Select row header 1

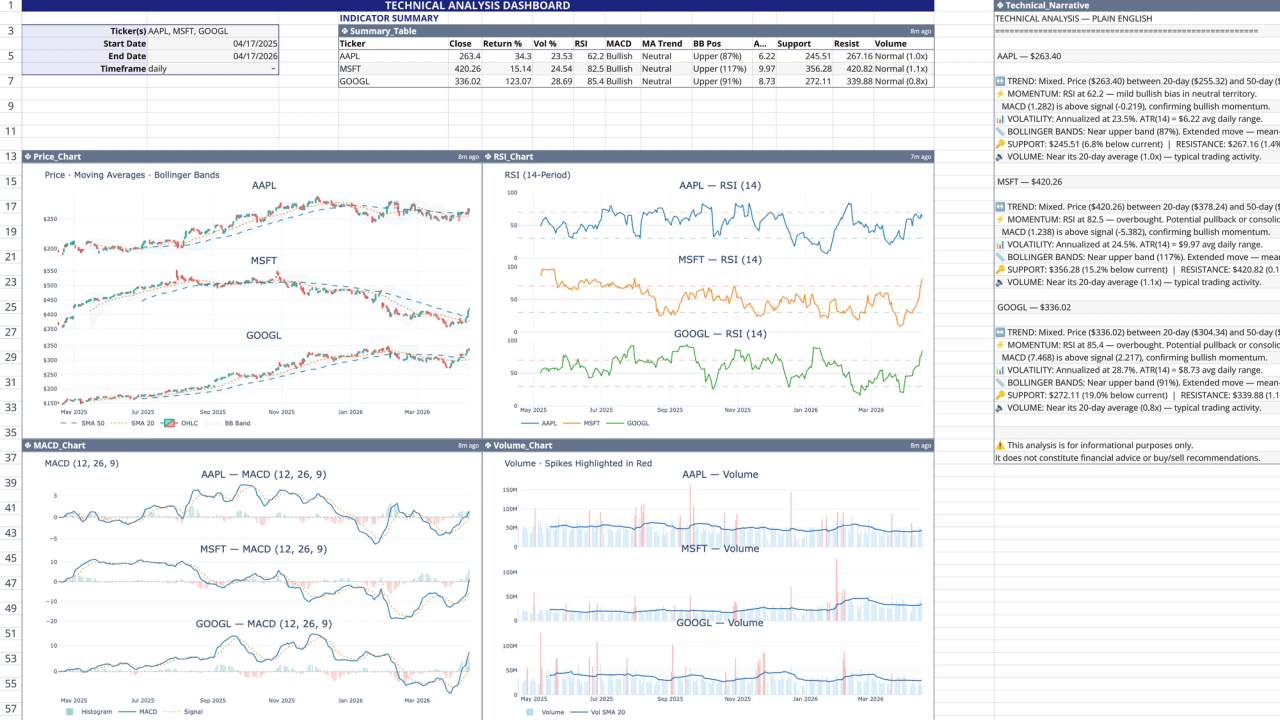click(10, 5)
